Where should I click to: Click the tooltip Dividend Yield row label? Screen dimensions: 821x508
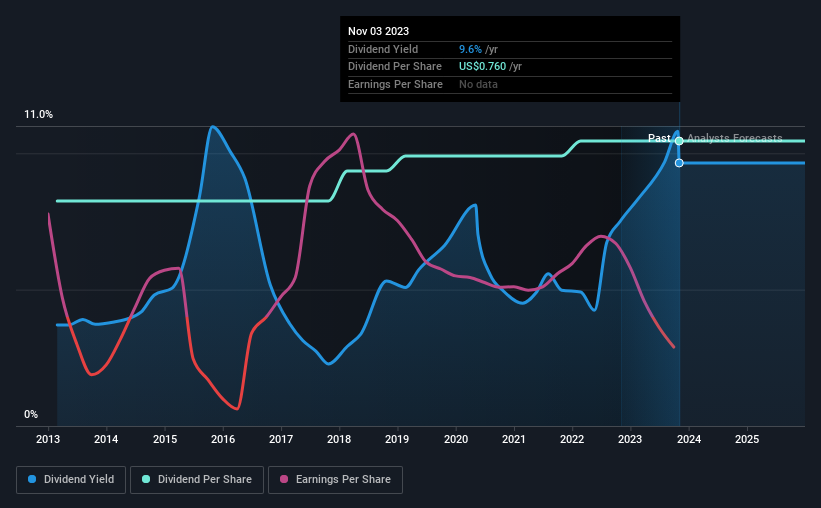(x=383, y=49)
